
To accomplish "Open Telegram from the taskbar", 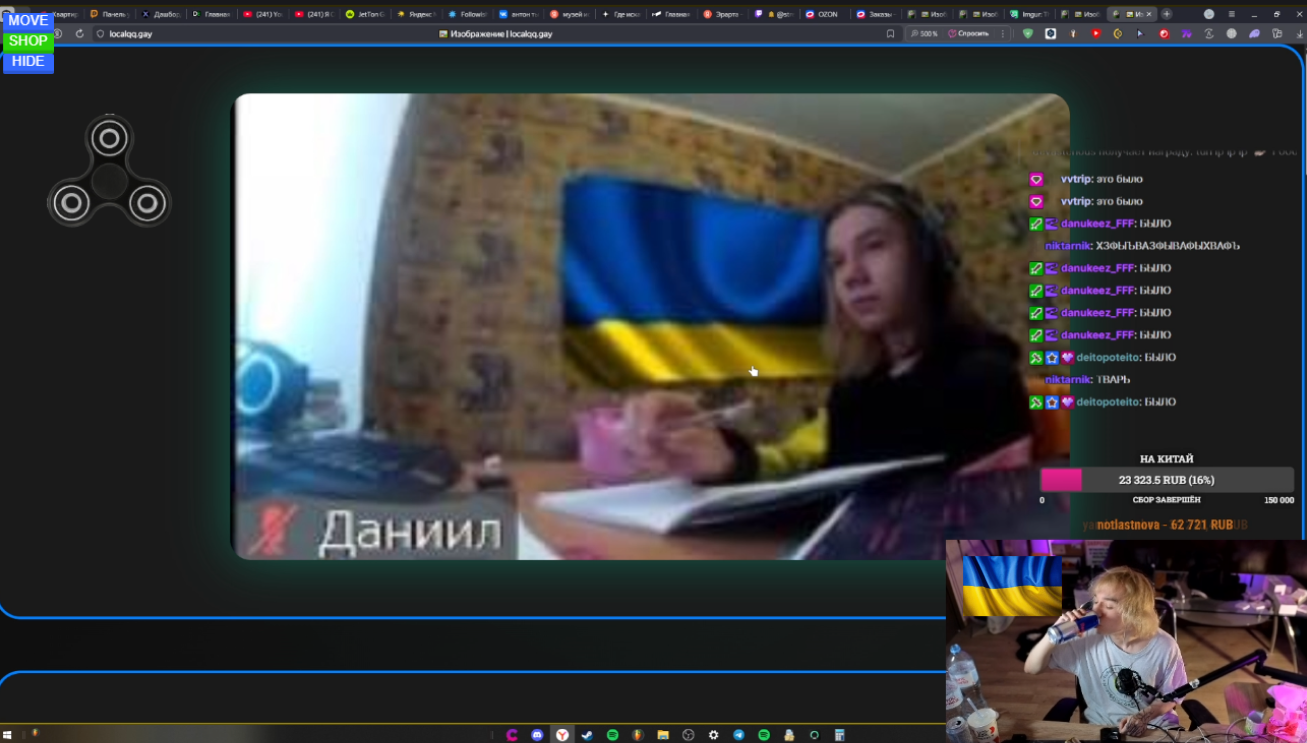I will (x=738, y=733).
